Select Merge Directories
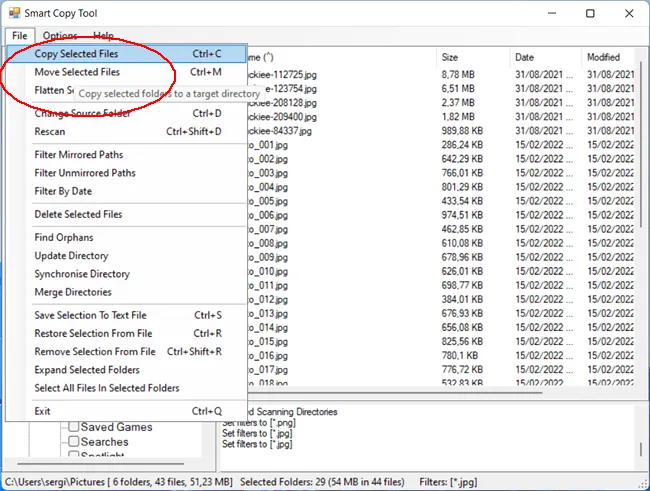The height and width of the screenshot is (491, 650). point(127,292)
